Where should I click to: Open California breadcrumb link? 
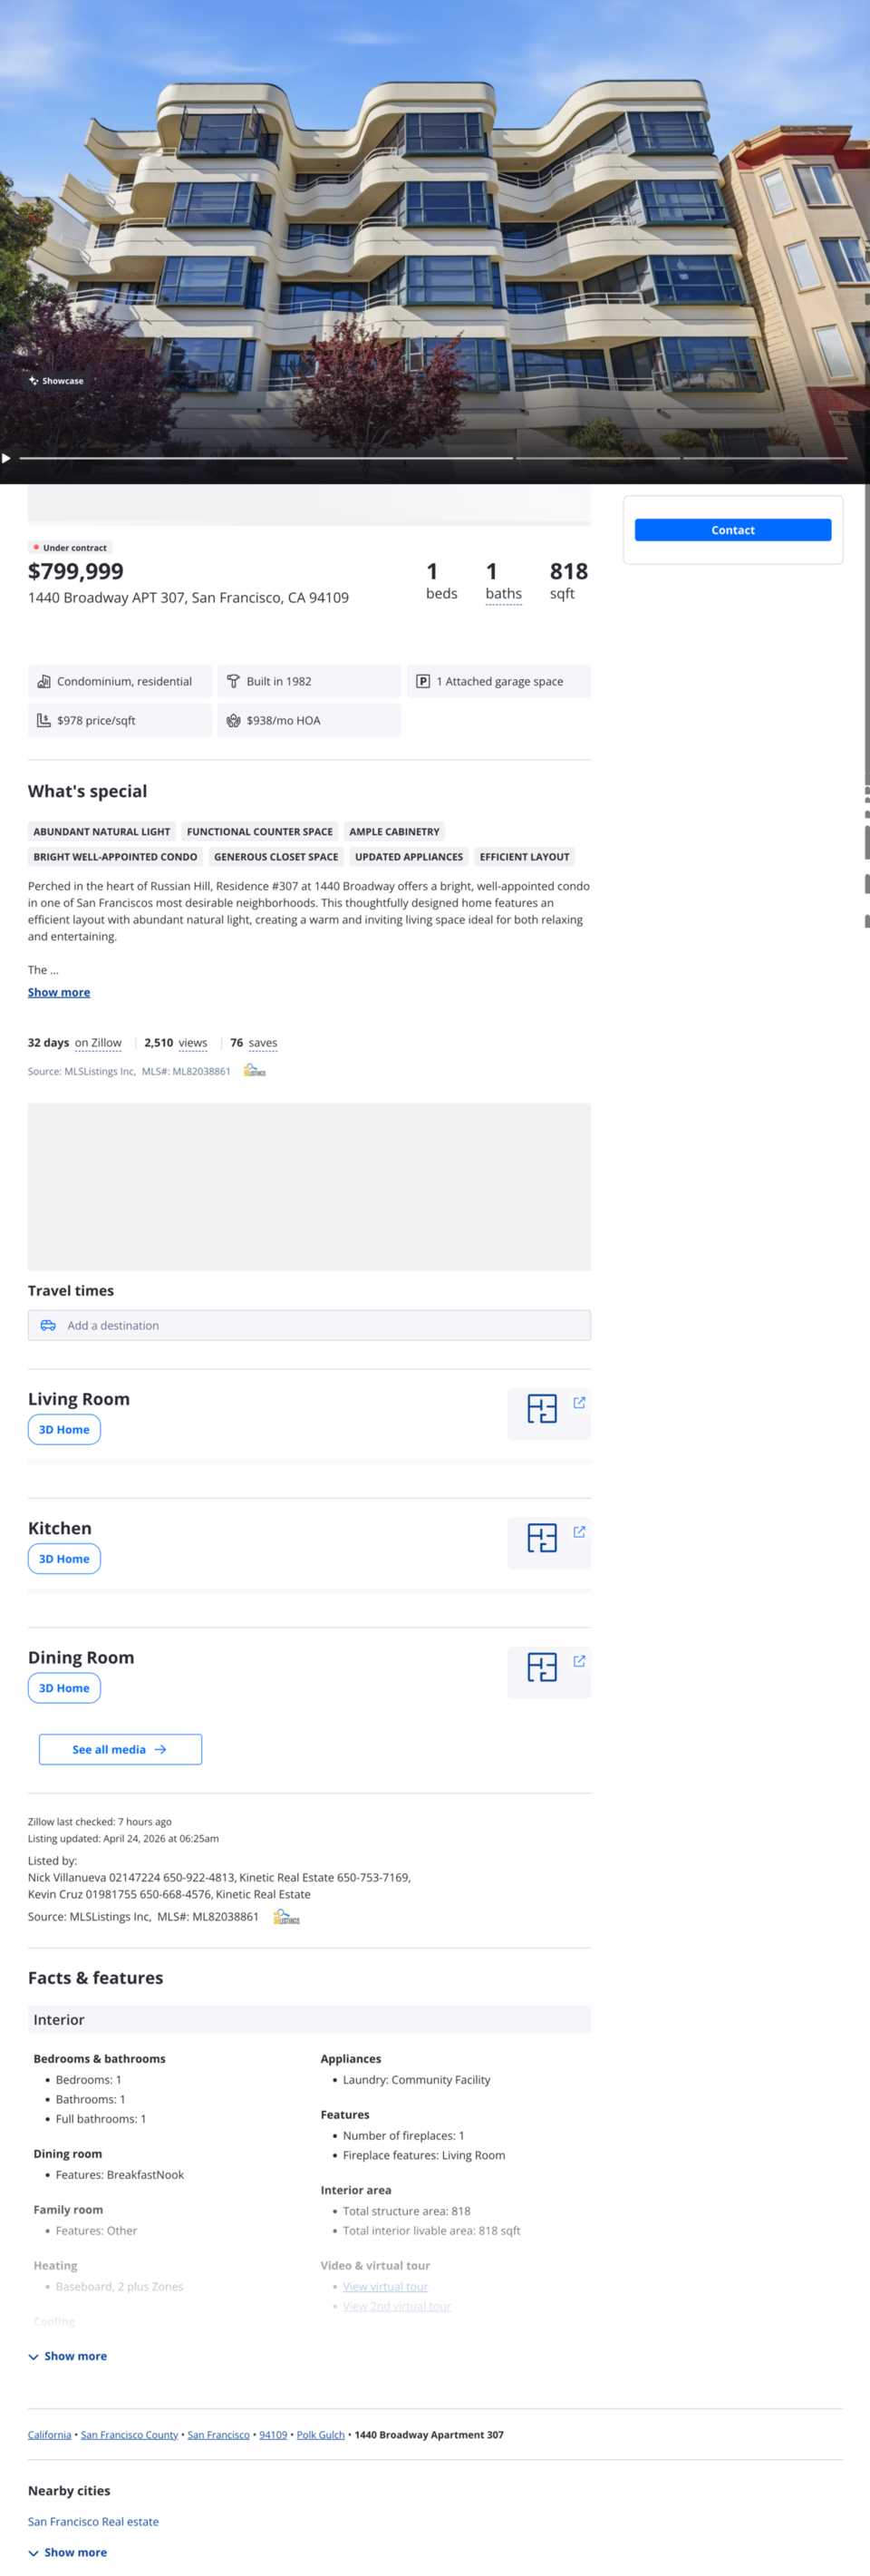point(49,2435)
